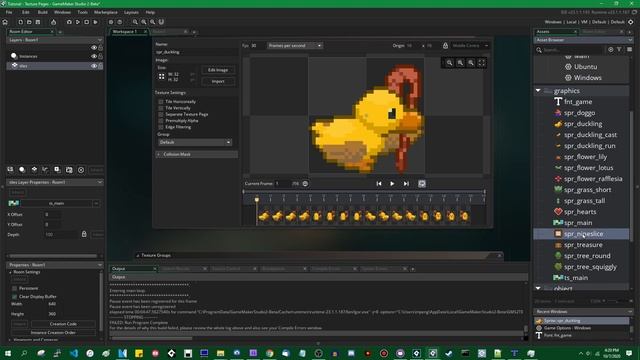Open the Start Page home icon
Image resolution: width=640 pixels, height=360 pixels.
(5, 22)
